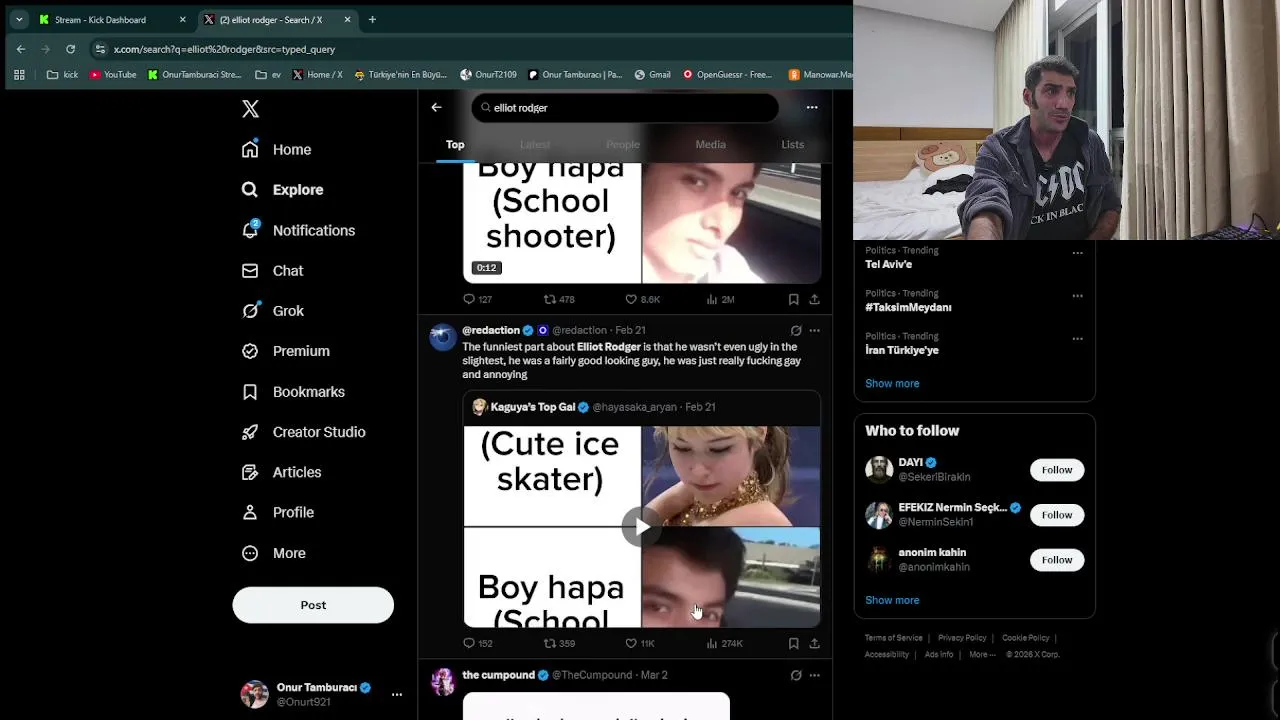Open search options three-dot menu
The image size is (1280, 720).
[812, 107]
